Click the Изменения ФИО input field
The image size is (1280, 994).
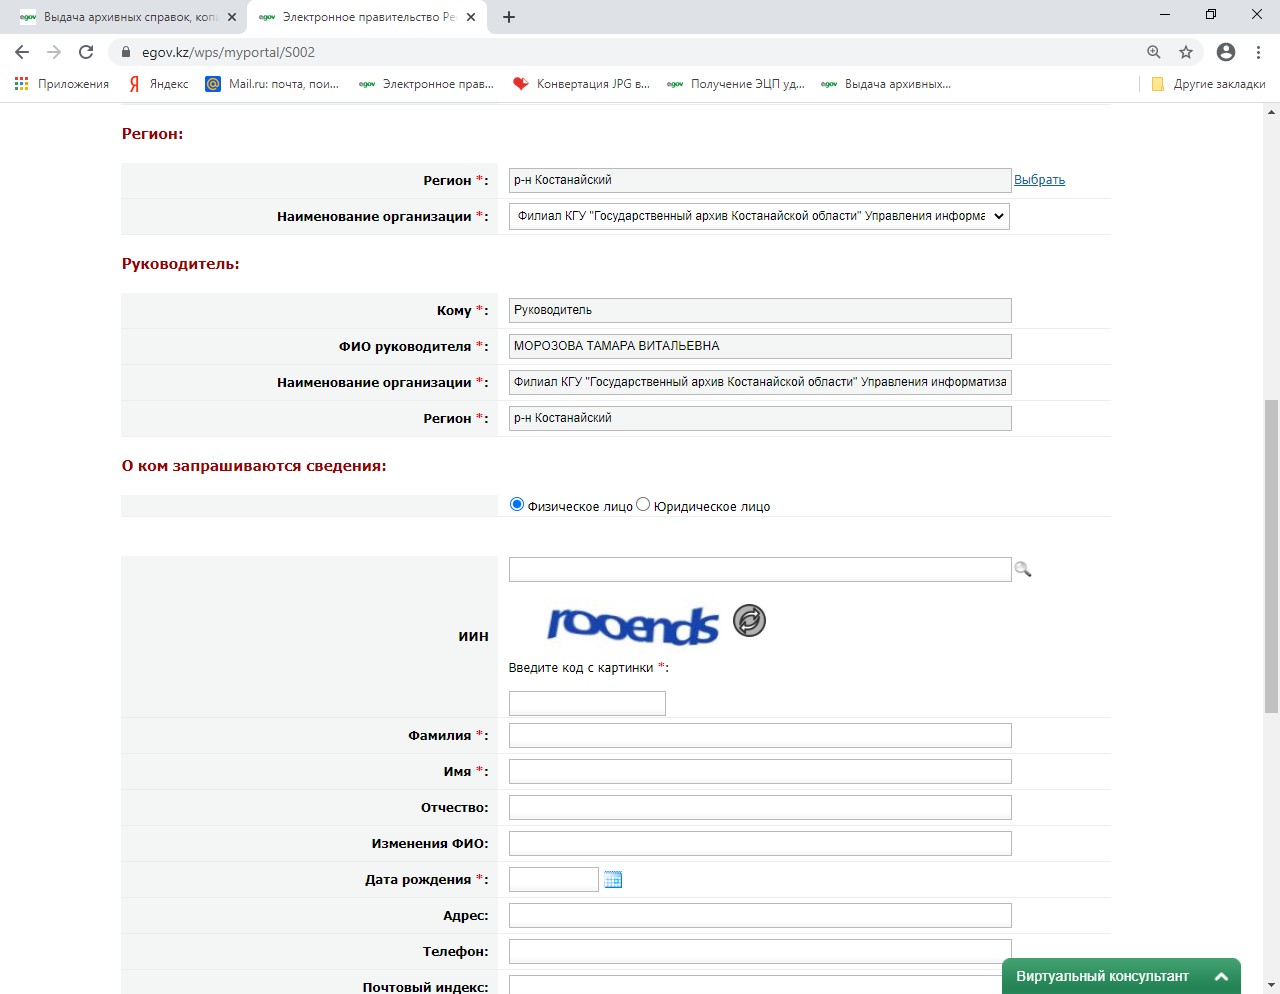click(x=760, y=844)
